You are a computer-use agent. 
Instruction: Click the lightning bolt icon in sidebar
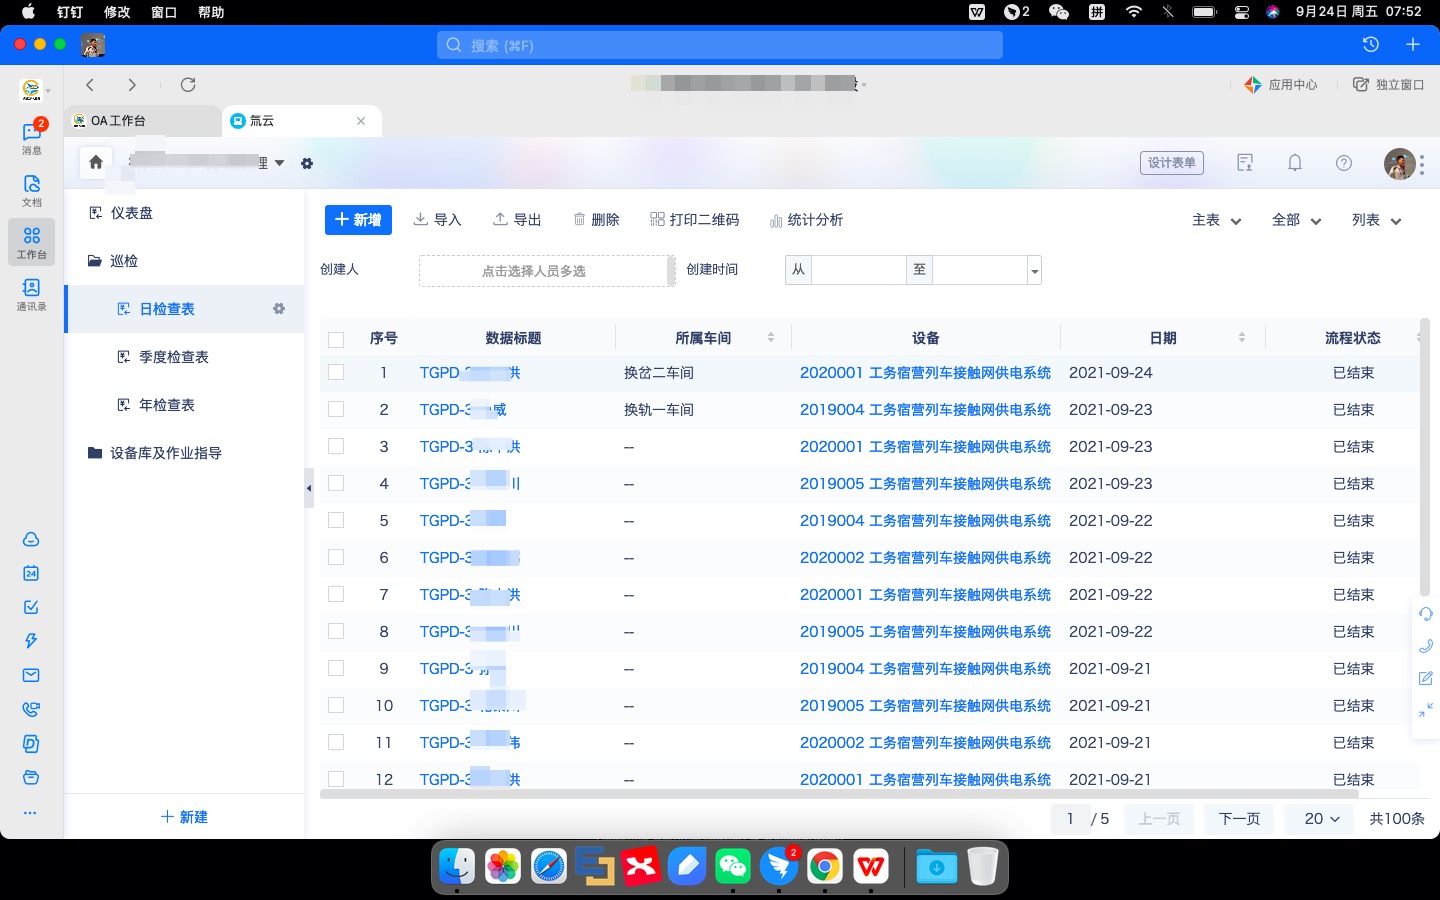31,641
